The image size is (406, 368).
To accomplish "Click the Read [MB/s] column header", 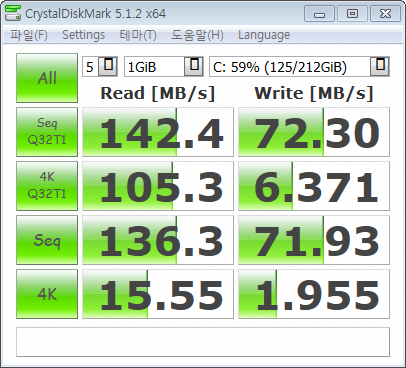I will tap(158, 93).
